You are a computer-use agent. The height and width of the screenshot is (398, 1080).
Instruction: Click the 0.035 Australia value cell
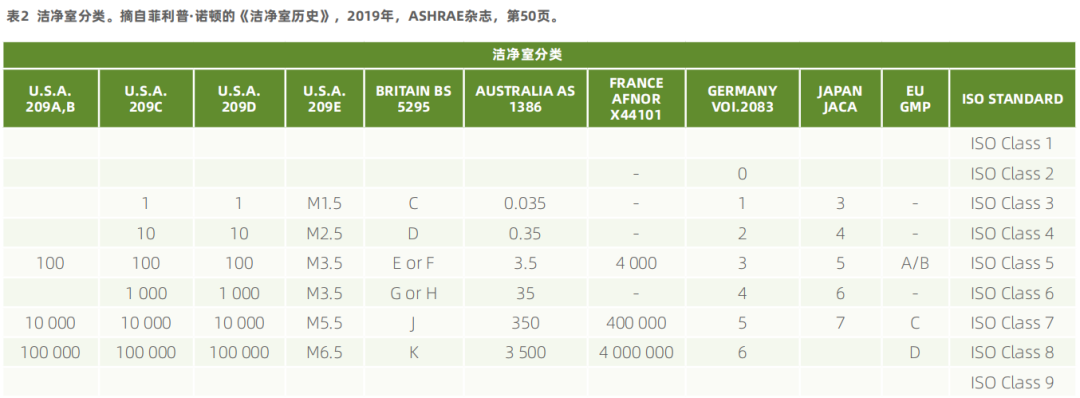pyautogui.click(x=526, y=204)
